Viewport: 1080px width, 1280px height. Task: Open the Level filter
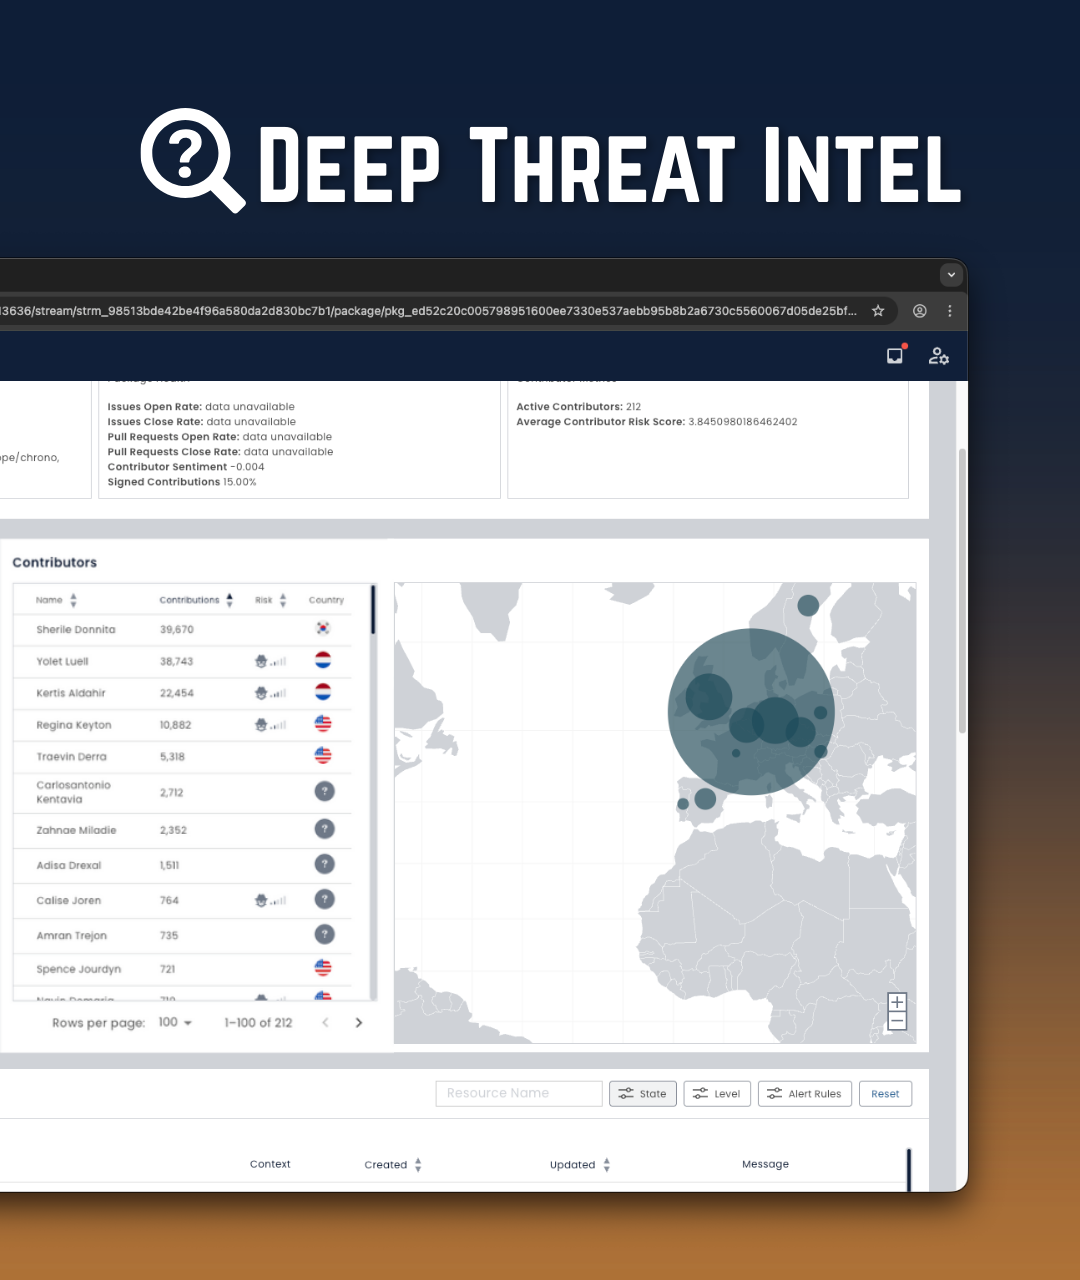click(717, 1094)
